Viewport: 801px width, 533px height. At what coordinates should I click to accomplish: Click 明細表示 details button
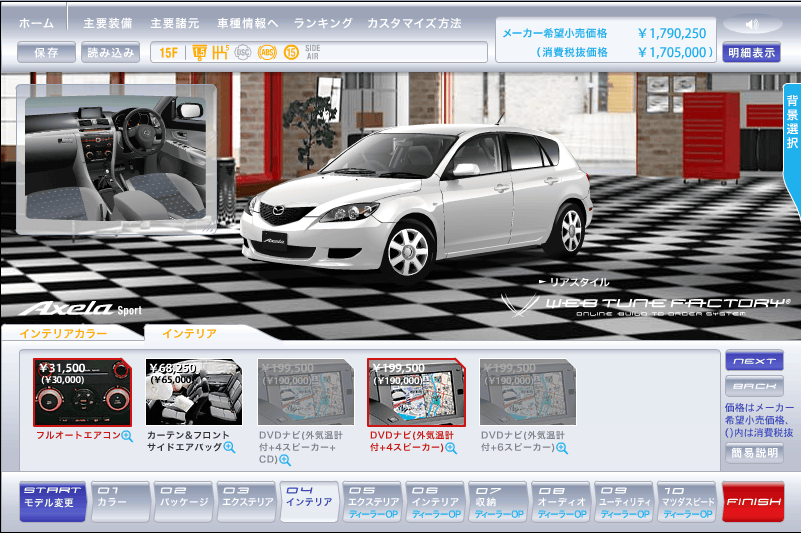click(x=751, y=52)
